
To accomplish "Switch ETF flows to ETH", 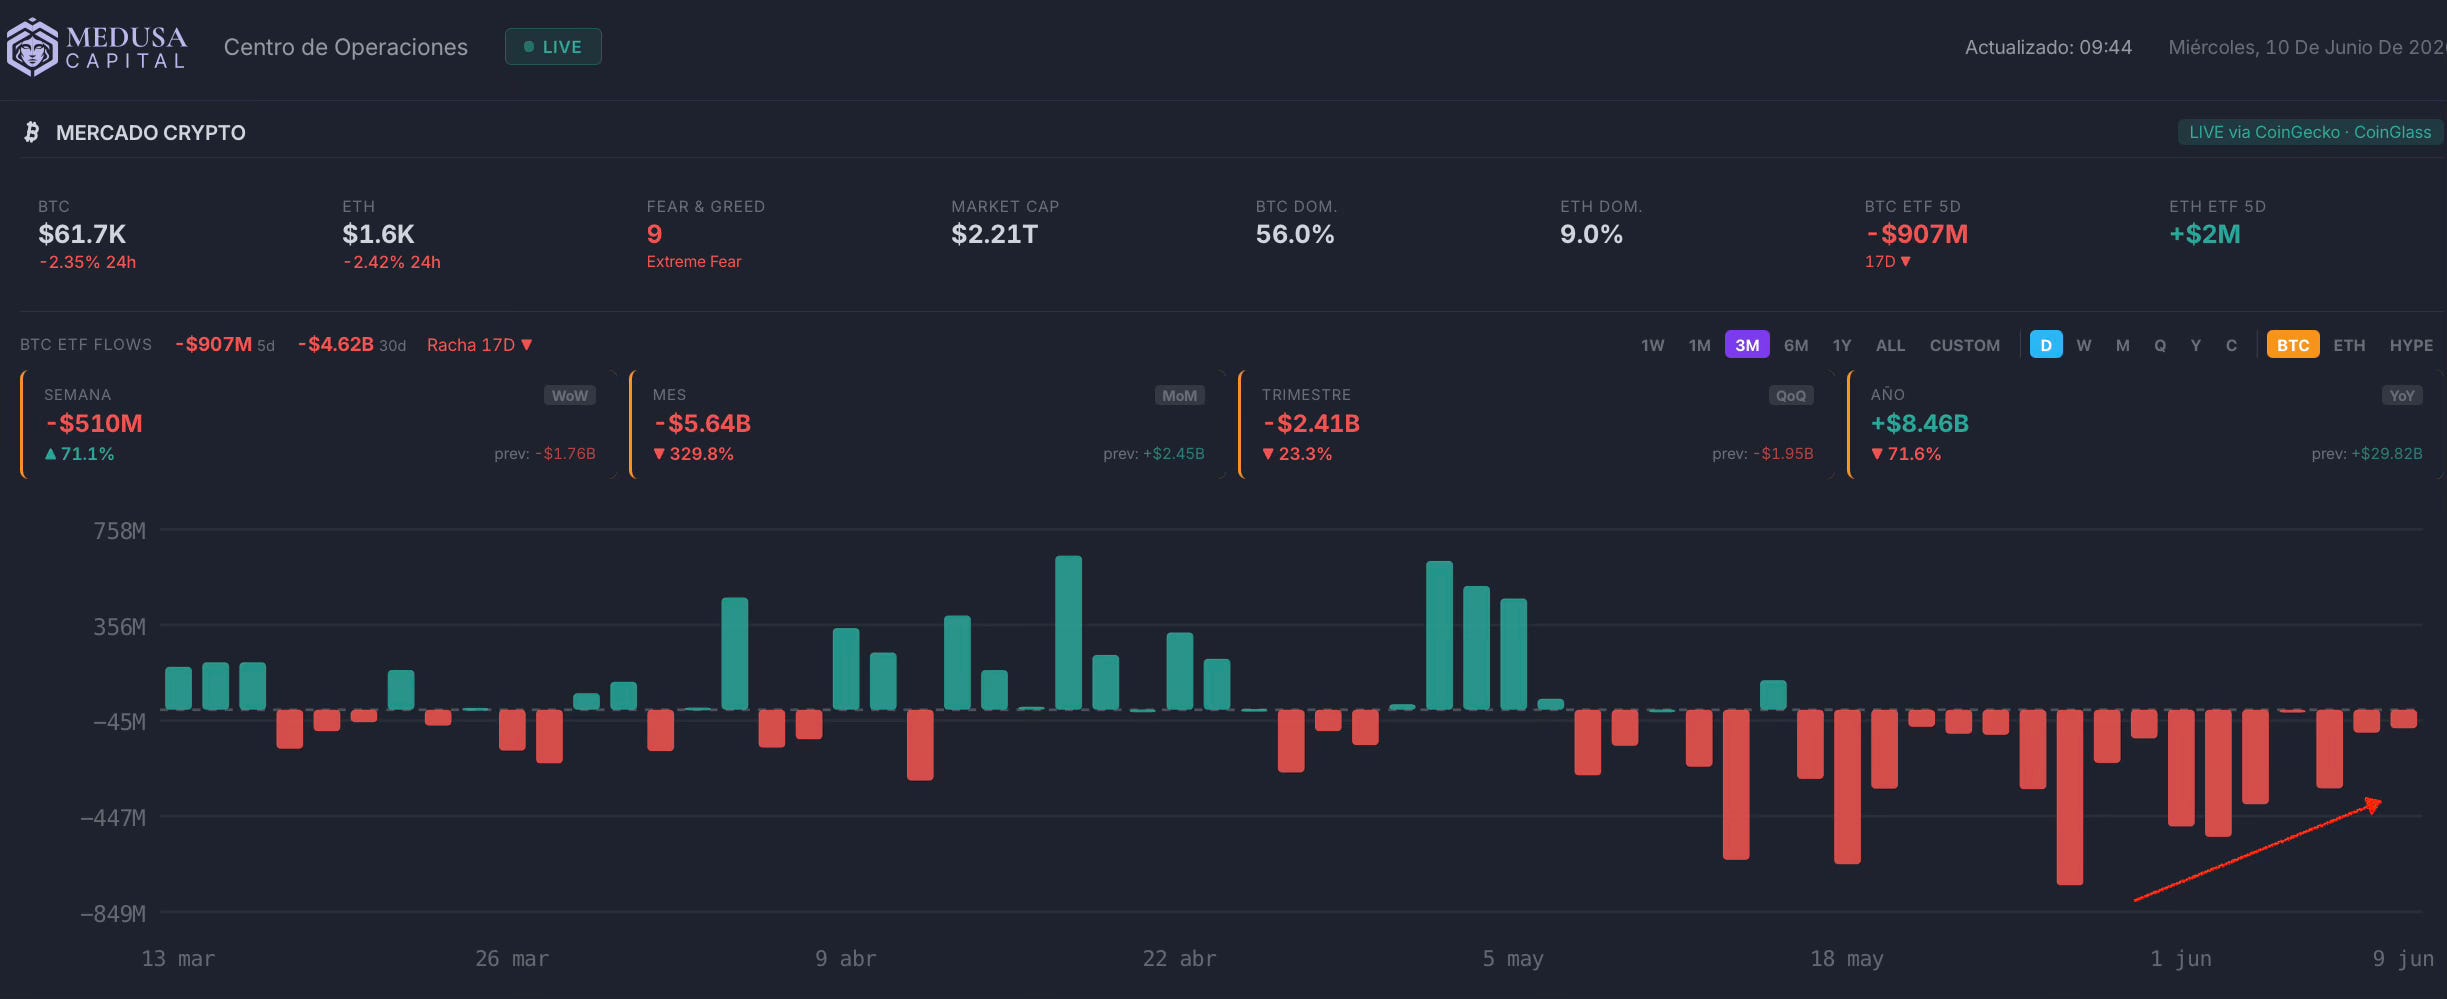I will click(x=2349, y=345).
